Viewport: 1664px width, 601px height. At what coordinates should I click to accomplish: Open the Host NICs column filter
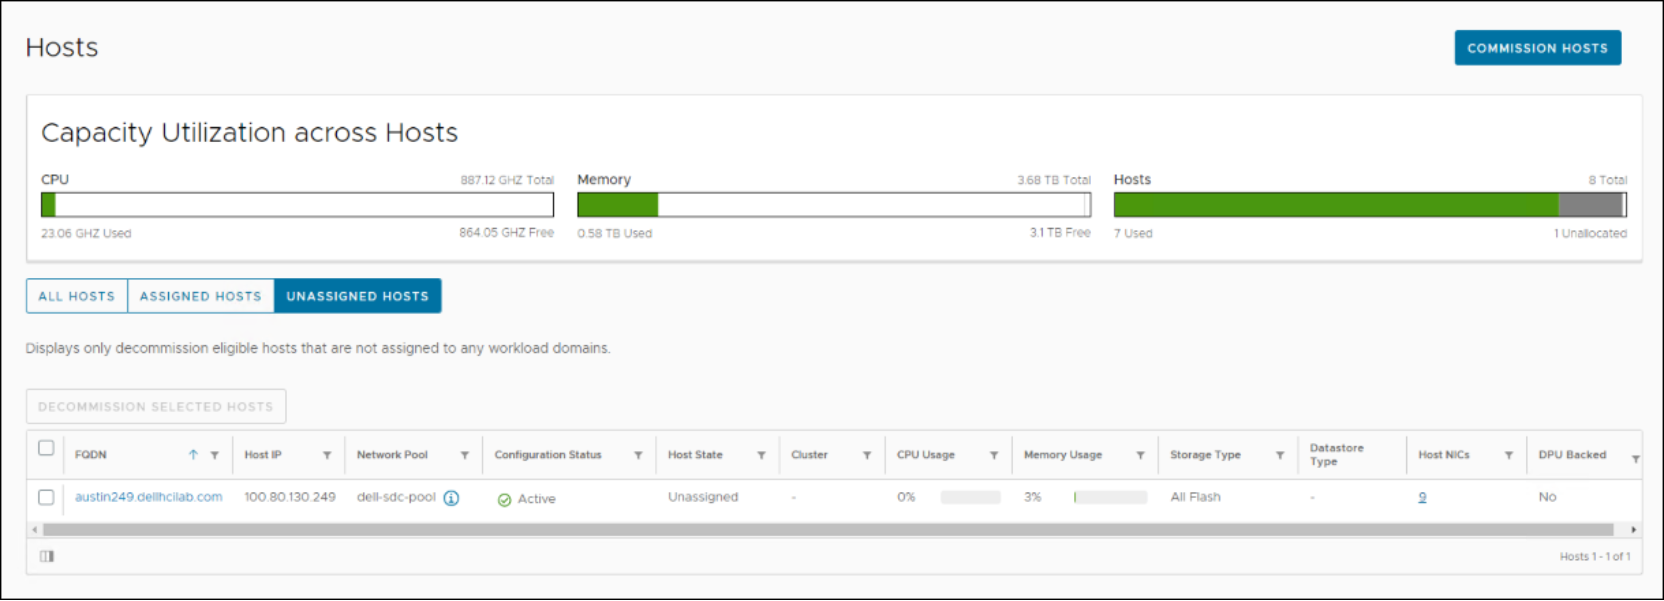1509,456
